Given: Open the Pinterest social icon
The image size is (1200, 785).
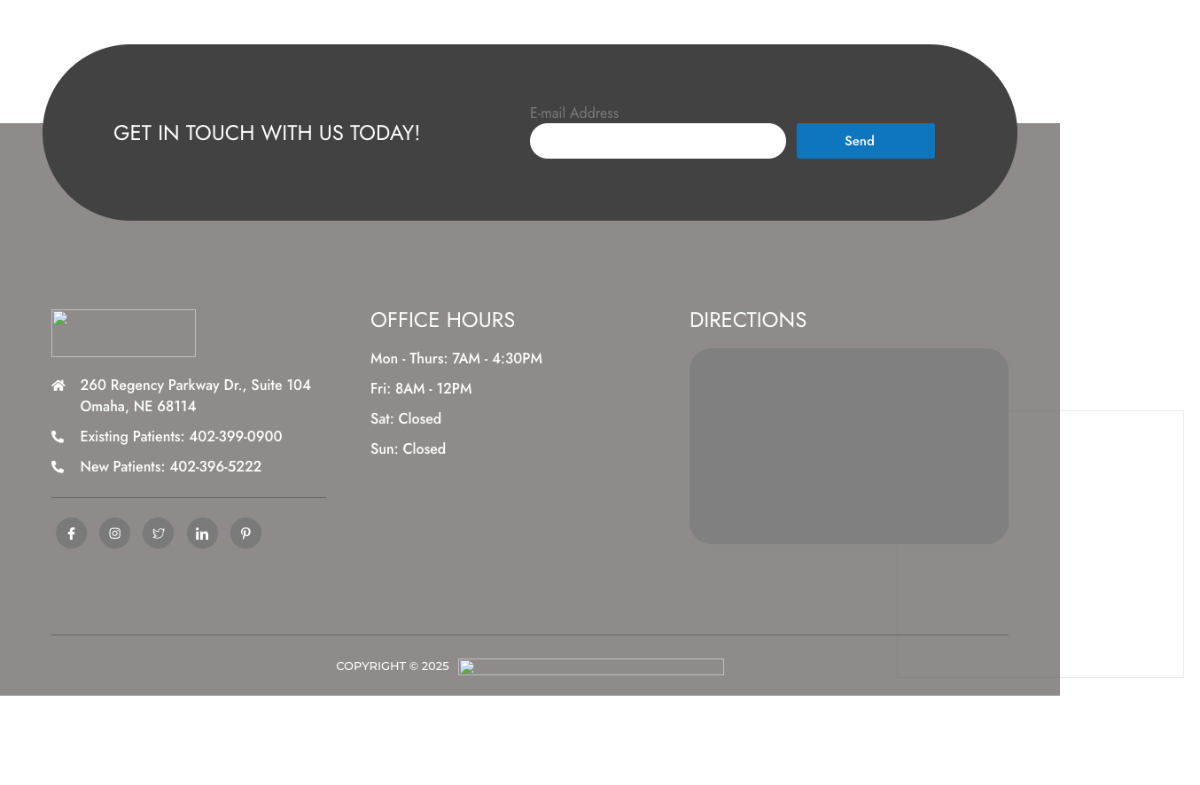Looking at the screenshot, I should coord(246,534).
